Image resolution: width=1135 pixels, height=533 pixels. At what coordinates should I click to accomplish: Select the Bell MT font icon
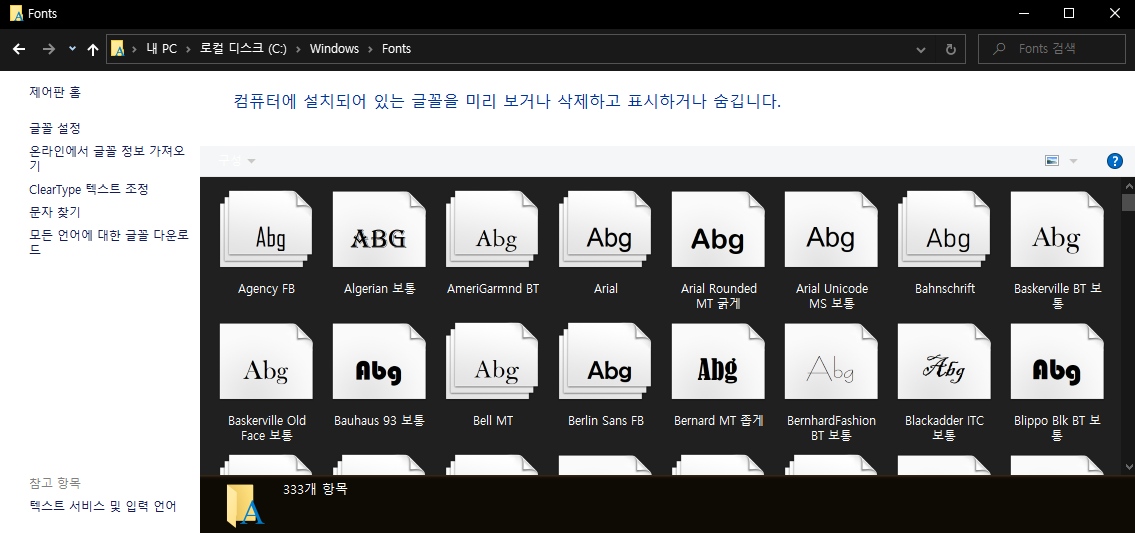(x=492, y=361)
